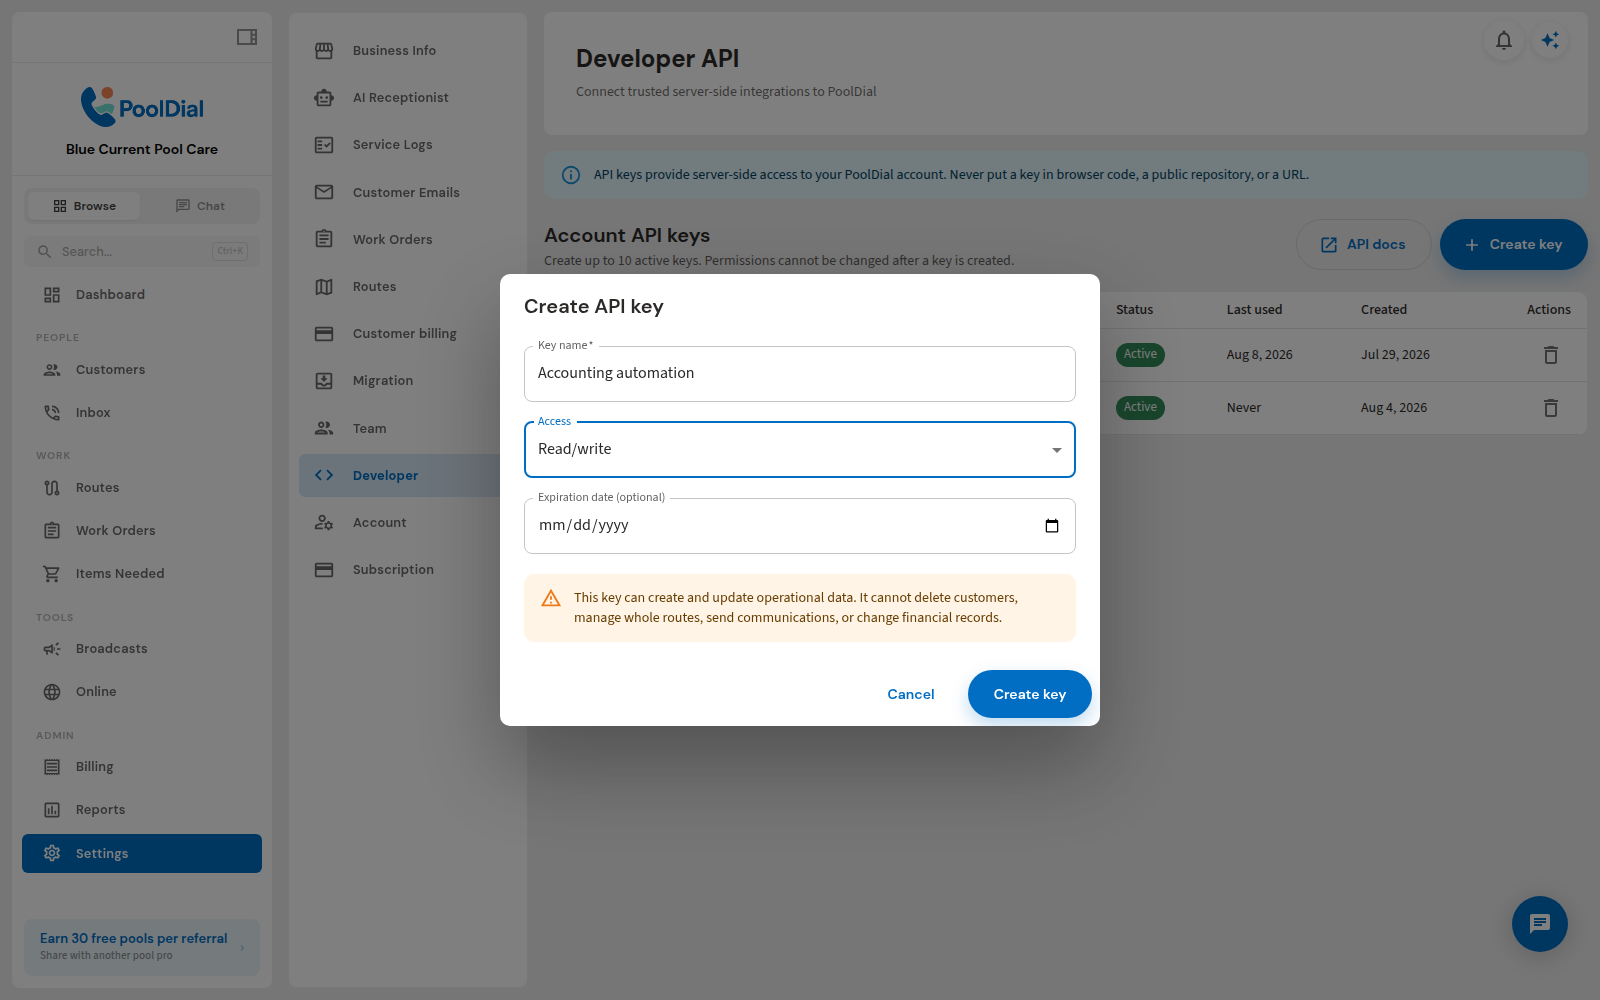The height and width of the screenshot is (1000, 1600).
Task: Click the Active badge in the Never-used row
Action: [1140, 407]
